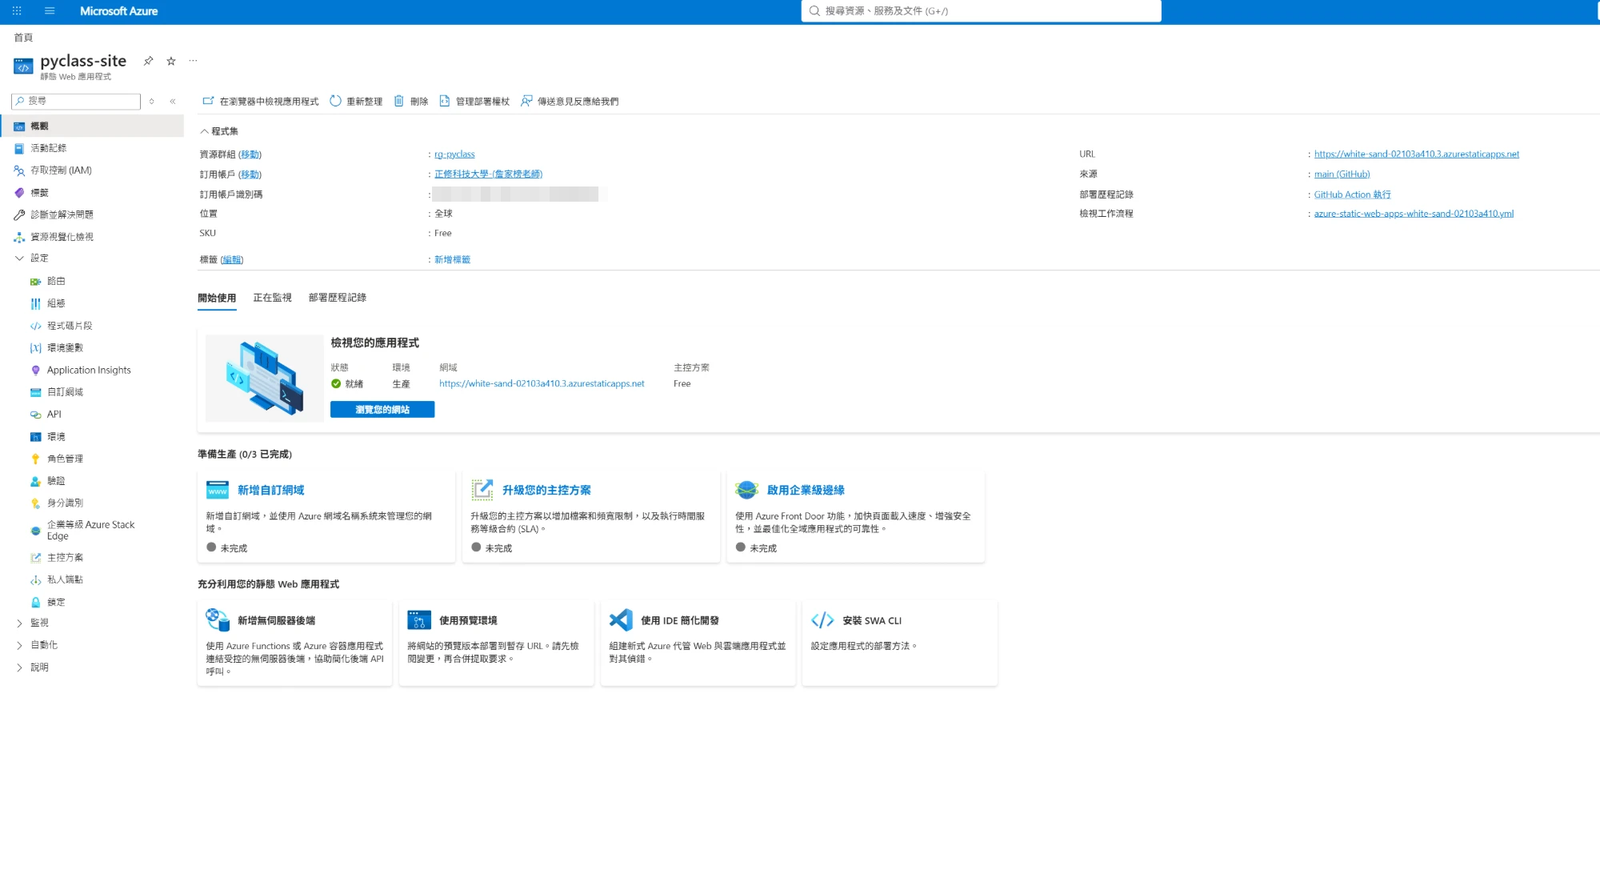Click the 新增標籤 link
Viewport: 1600px width, 886px height.
pos(452,259)
